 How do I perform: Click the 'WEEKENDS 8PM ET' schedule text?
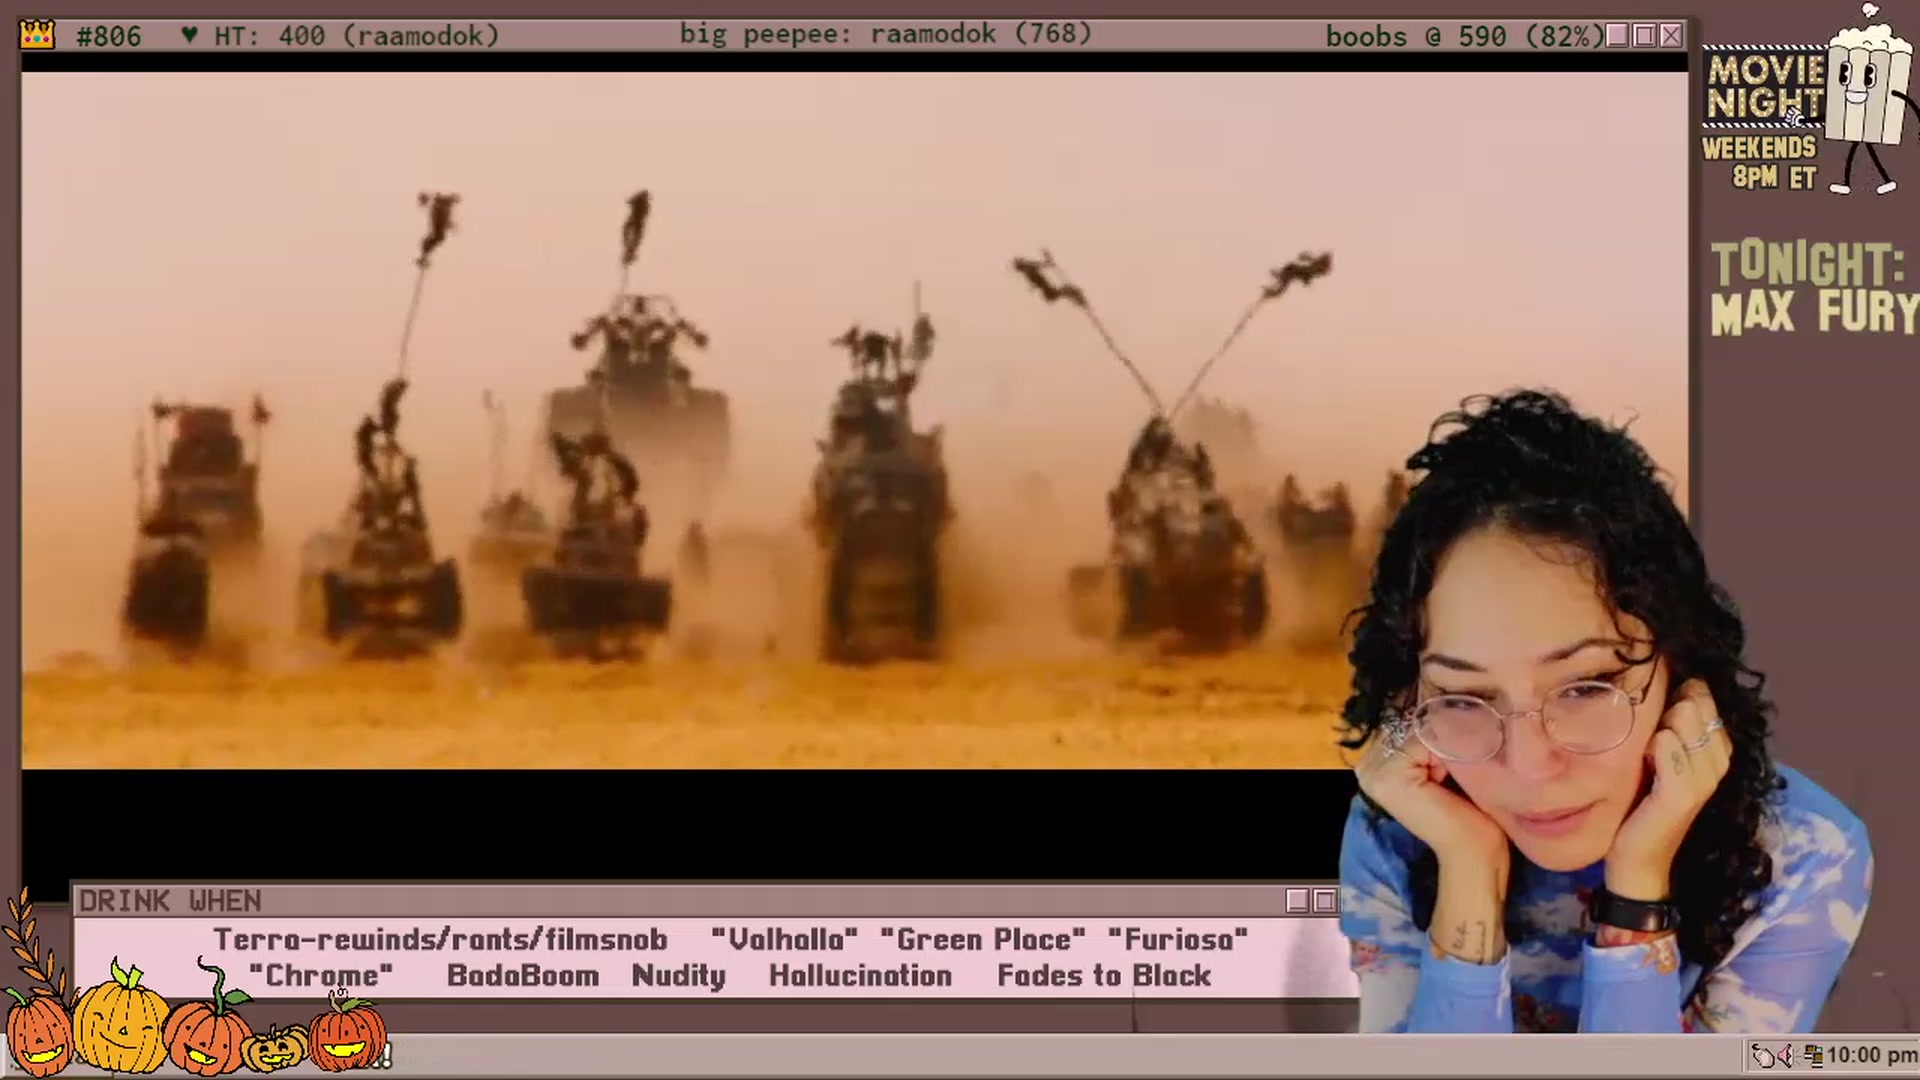point(1759,163)
